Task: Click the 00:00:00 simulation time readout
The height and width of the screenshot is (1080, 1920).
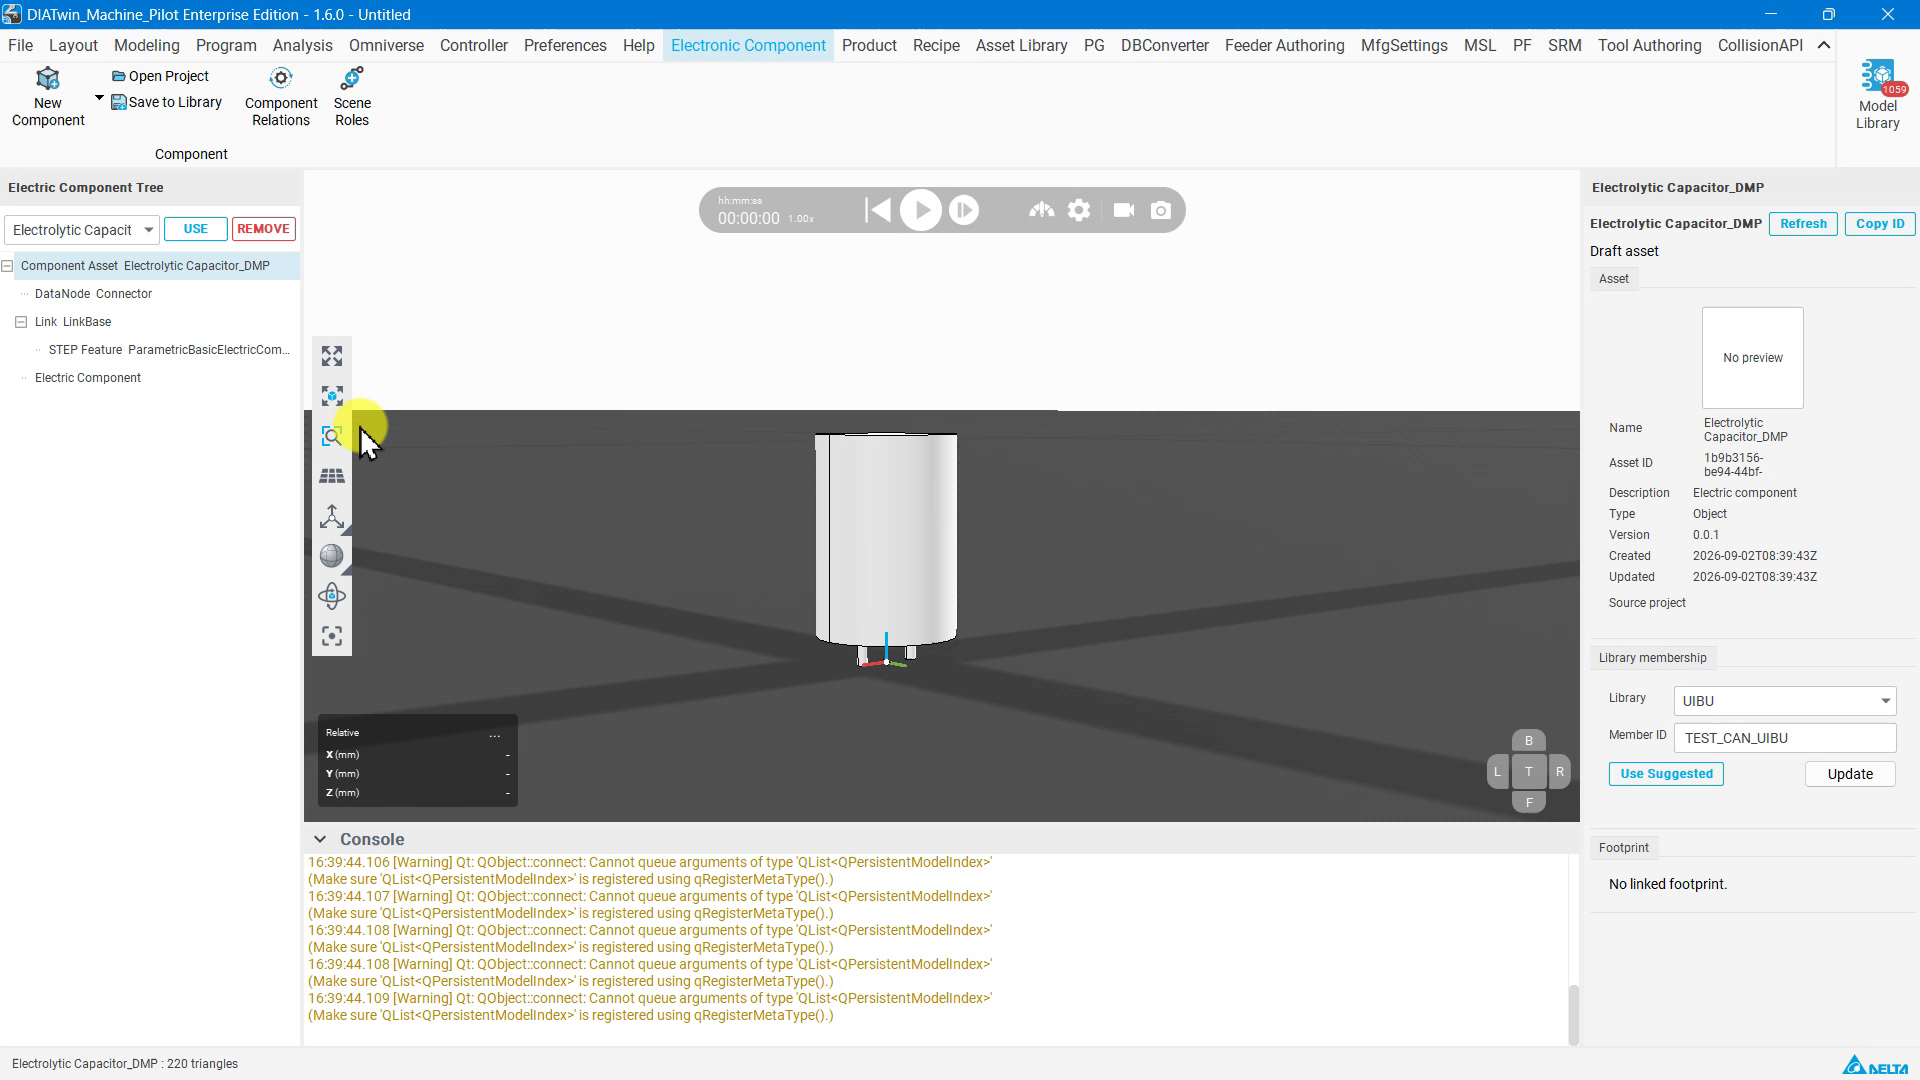Action: (x=748, y=218)
